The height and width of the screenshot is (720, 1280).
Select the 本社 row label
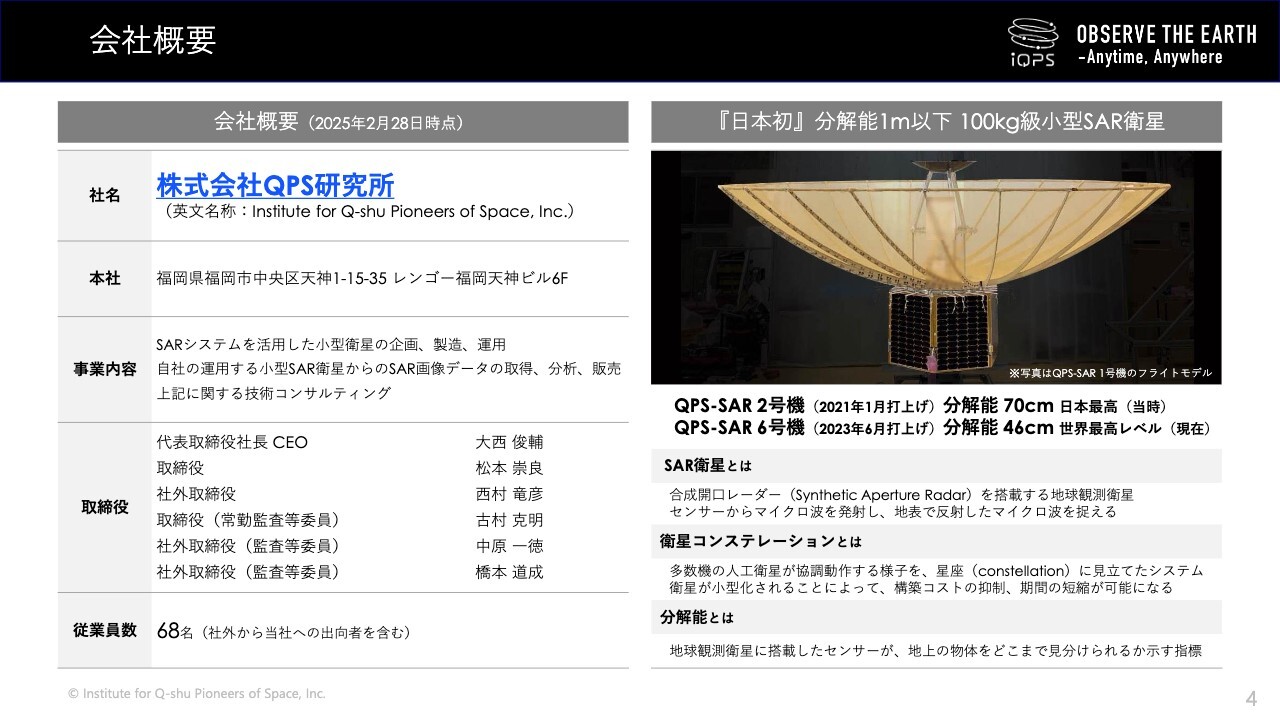point(105,279)
